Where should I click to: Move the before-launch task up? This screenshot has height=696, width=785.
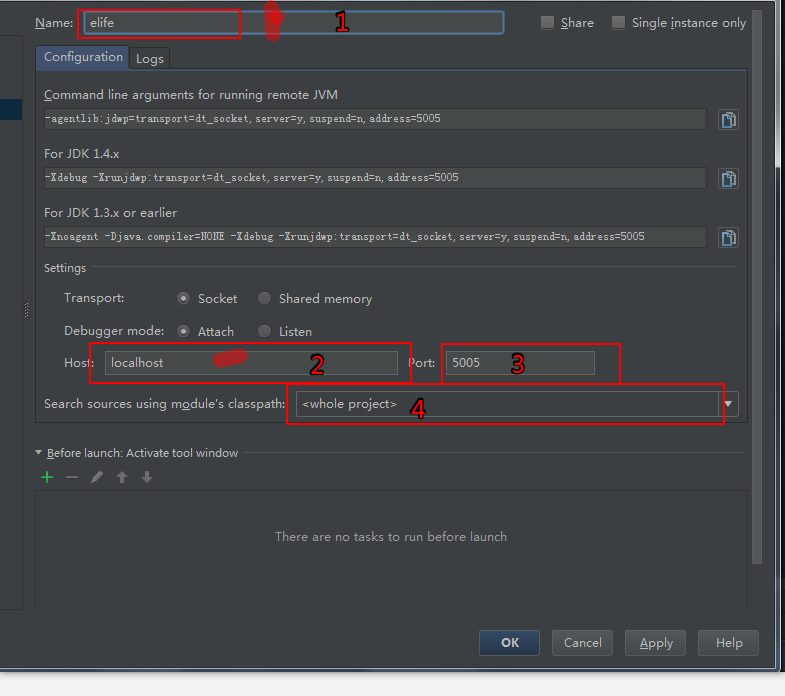pyautogui.click(x=122, y=477)
